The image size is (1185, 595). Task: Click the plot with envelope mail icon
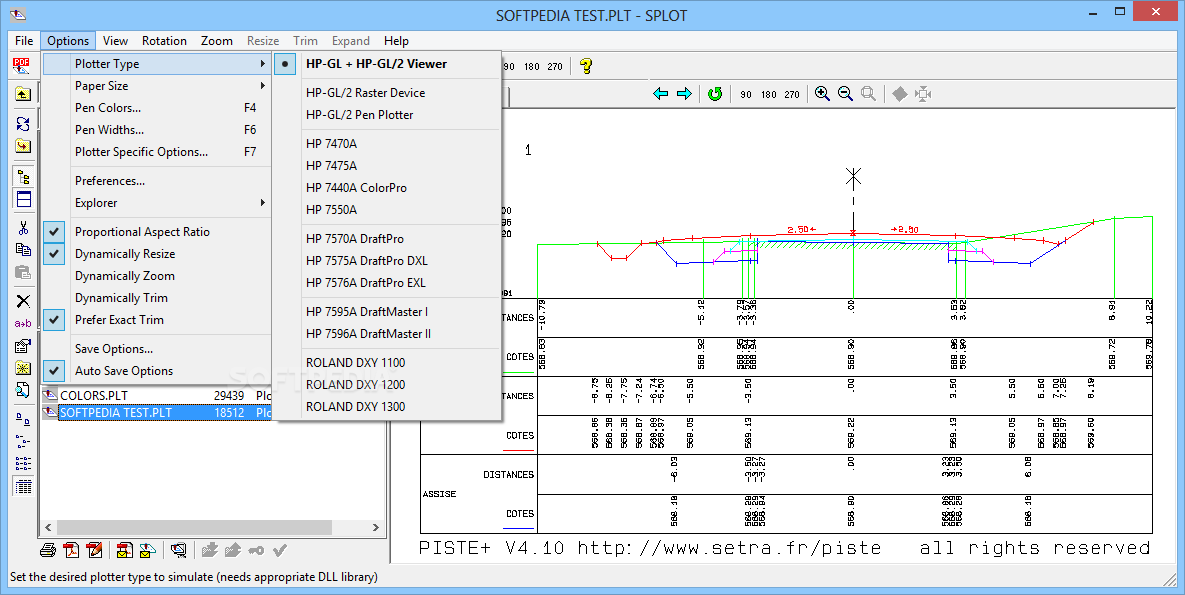click(147, 550)
